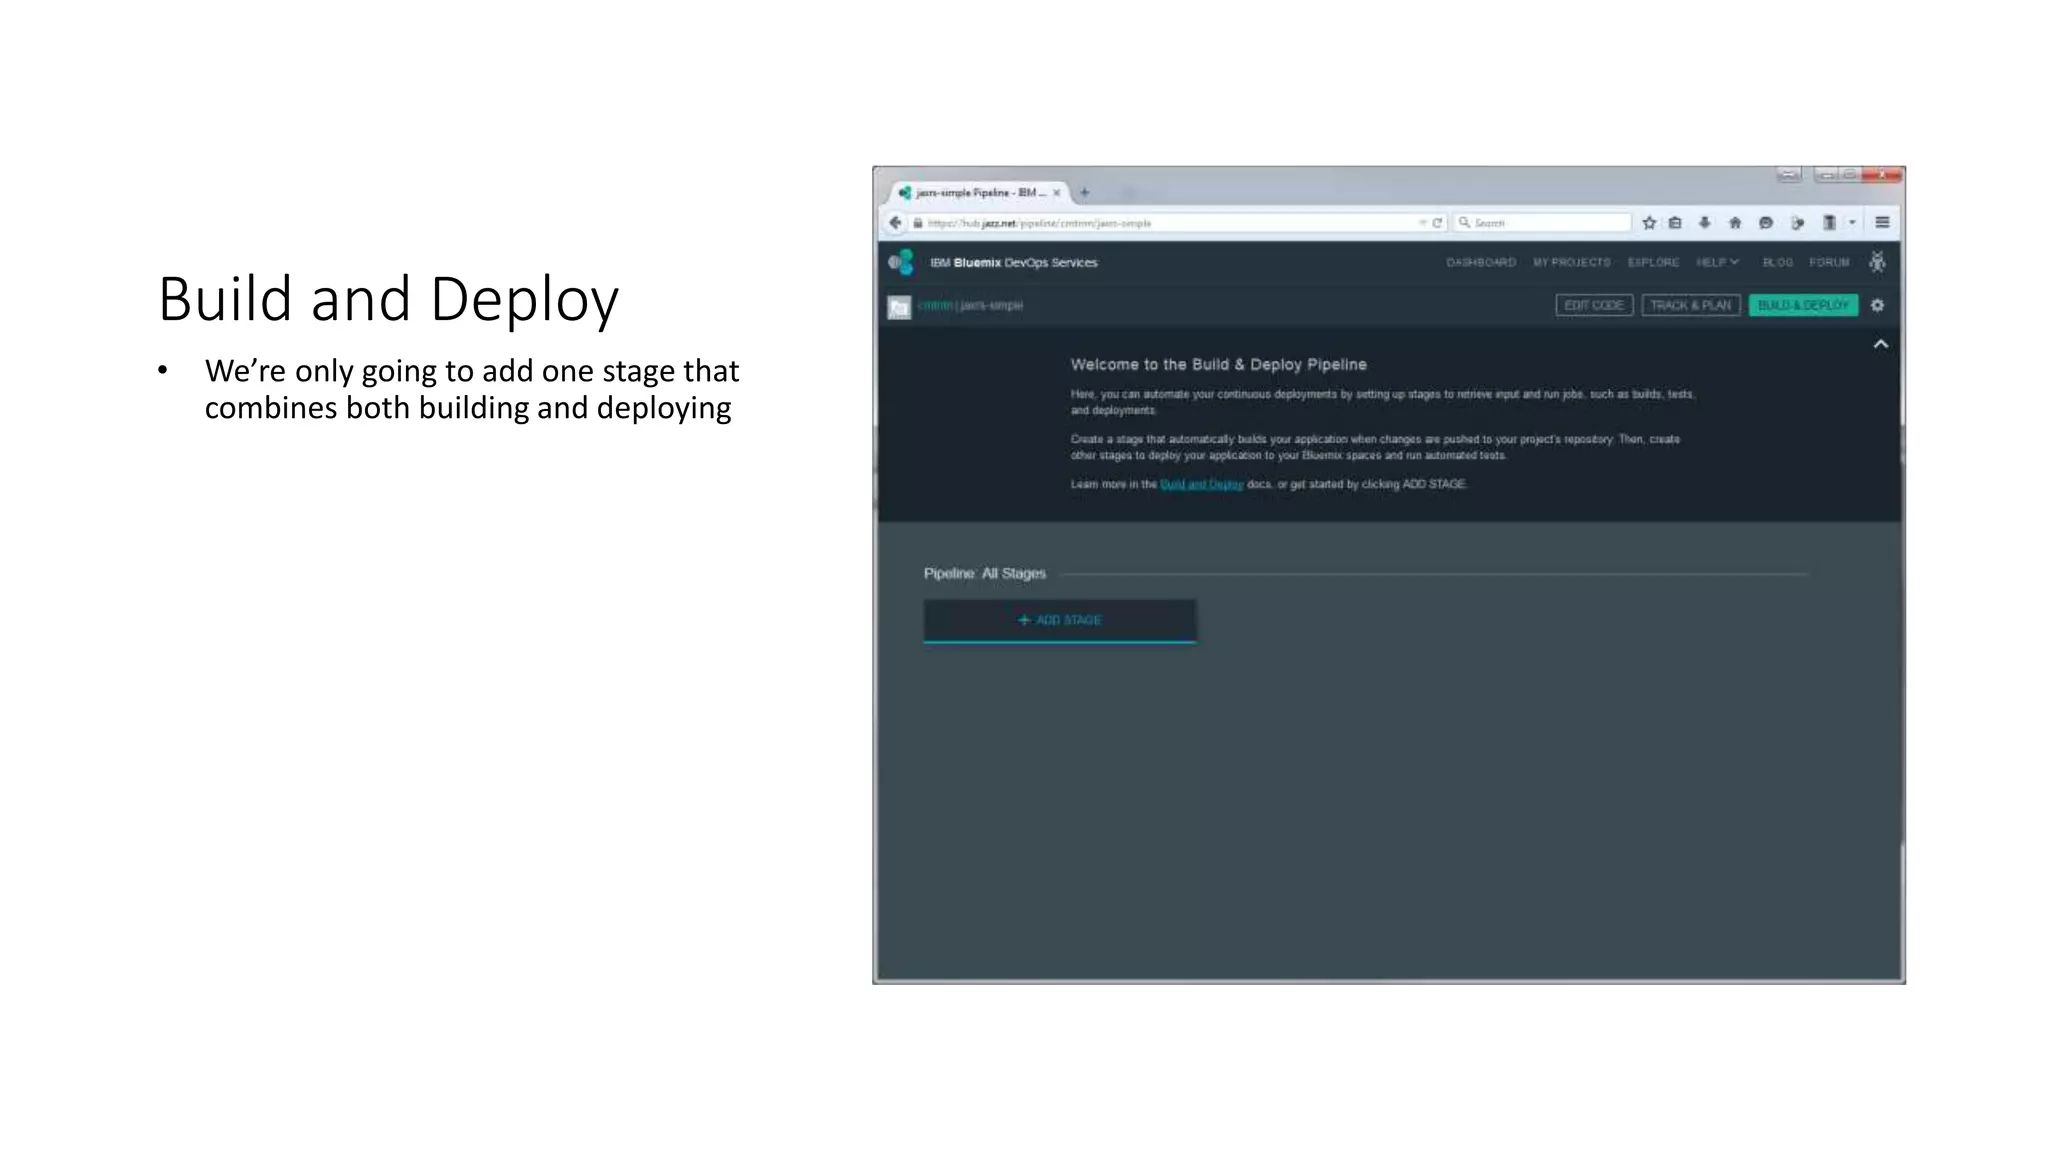Open the downloads arrow icon

[x=1705, y=223]
